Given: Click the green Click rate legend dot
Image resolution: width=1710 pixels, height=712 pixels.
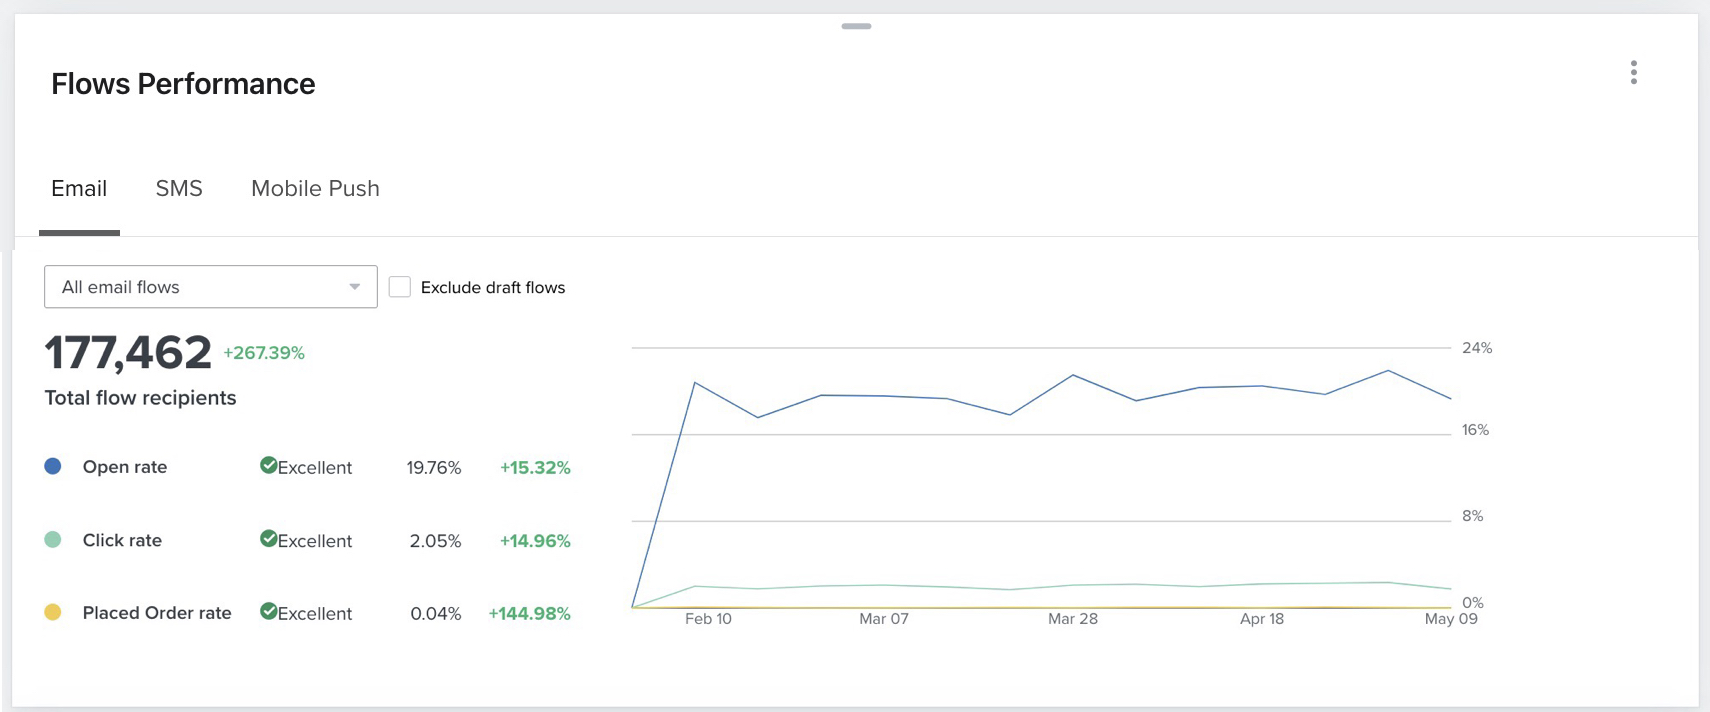Looking at the screenshot, I should tap(53, 540).
